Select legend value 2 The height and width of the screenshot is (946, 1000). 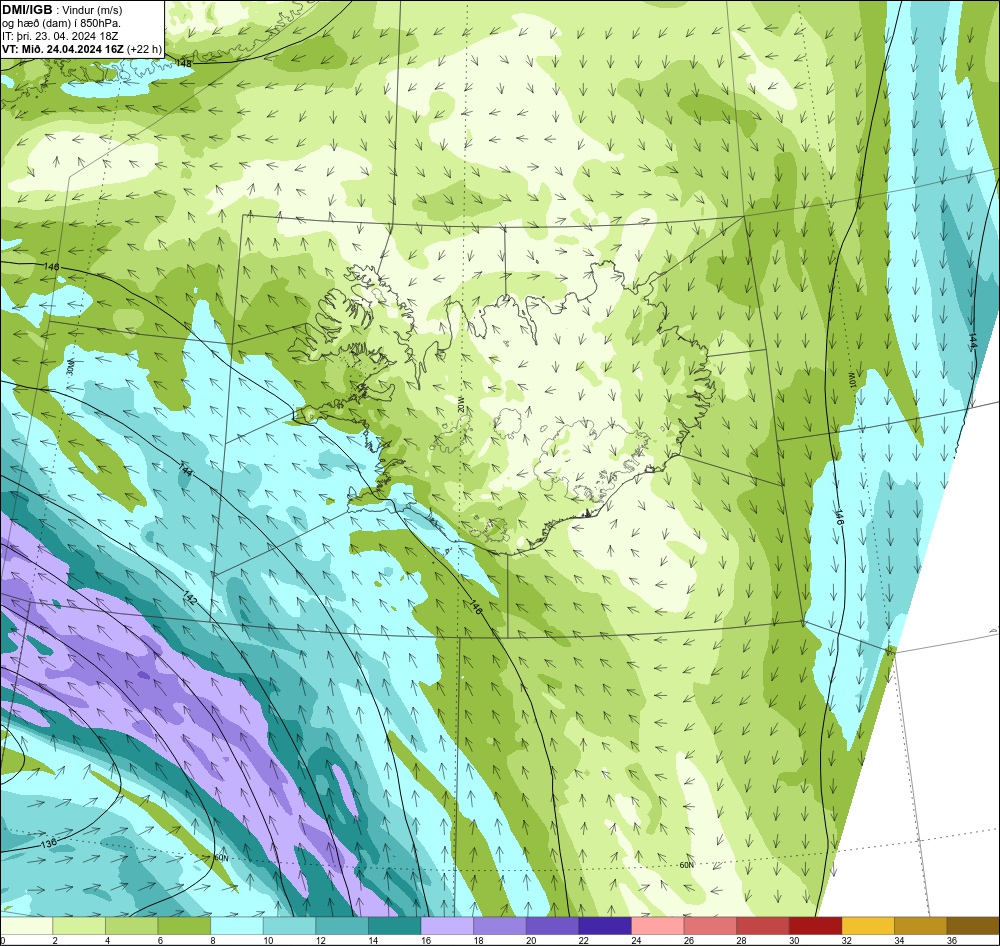[x=55, y=940]
